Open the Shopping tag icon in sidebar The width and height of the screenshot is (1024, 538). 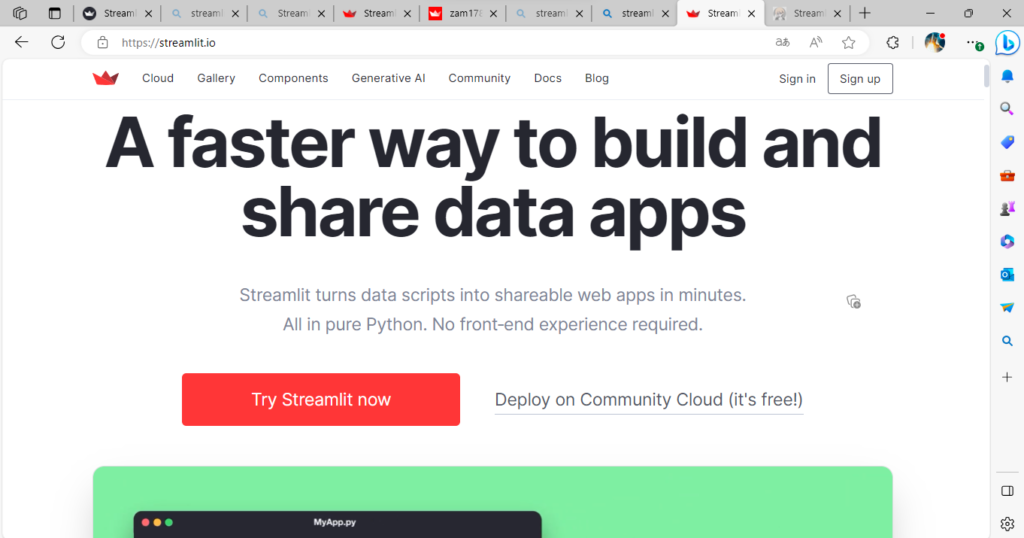[1007, 142]
